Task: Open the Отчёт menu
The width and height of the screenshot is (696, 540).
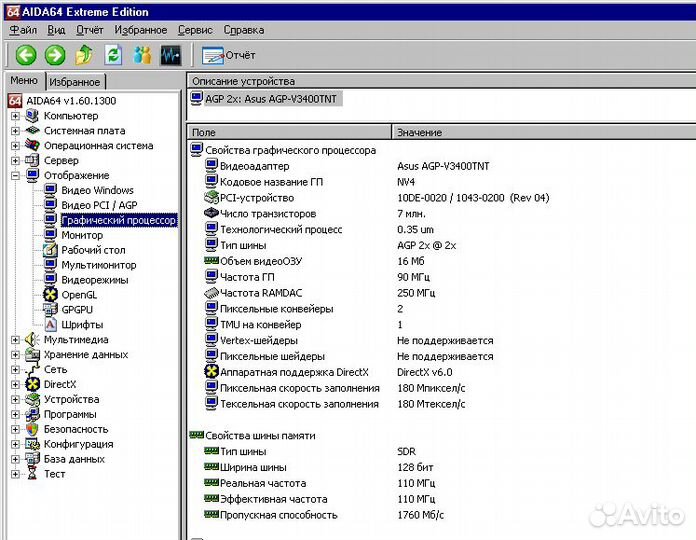Action: (89, 30)
